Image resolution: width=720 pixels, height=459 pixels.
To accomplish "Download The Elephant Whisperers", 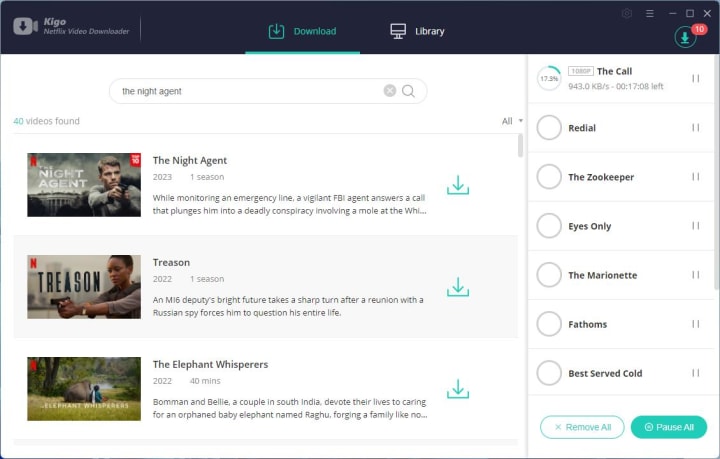I will [458, 389].
